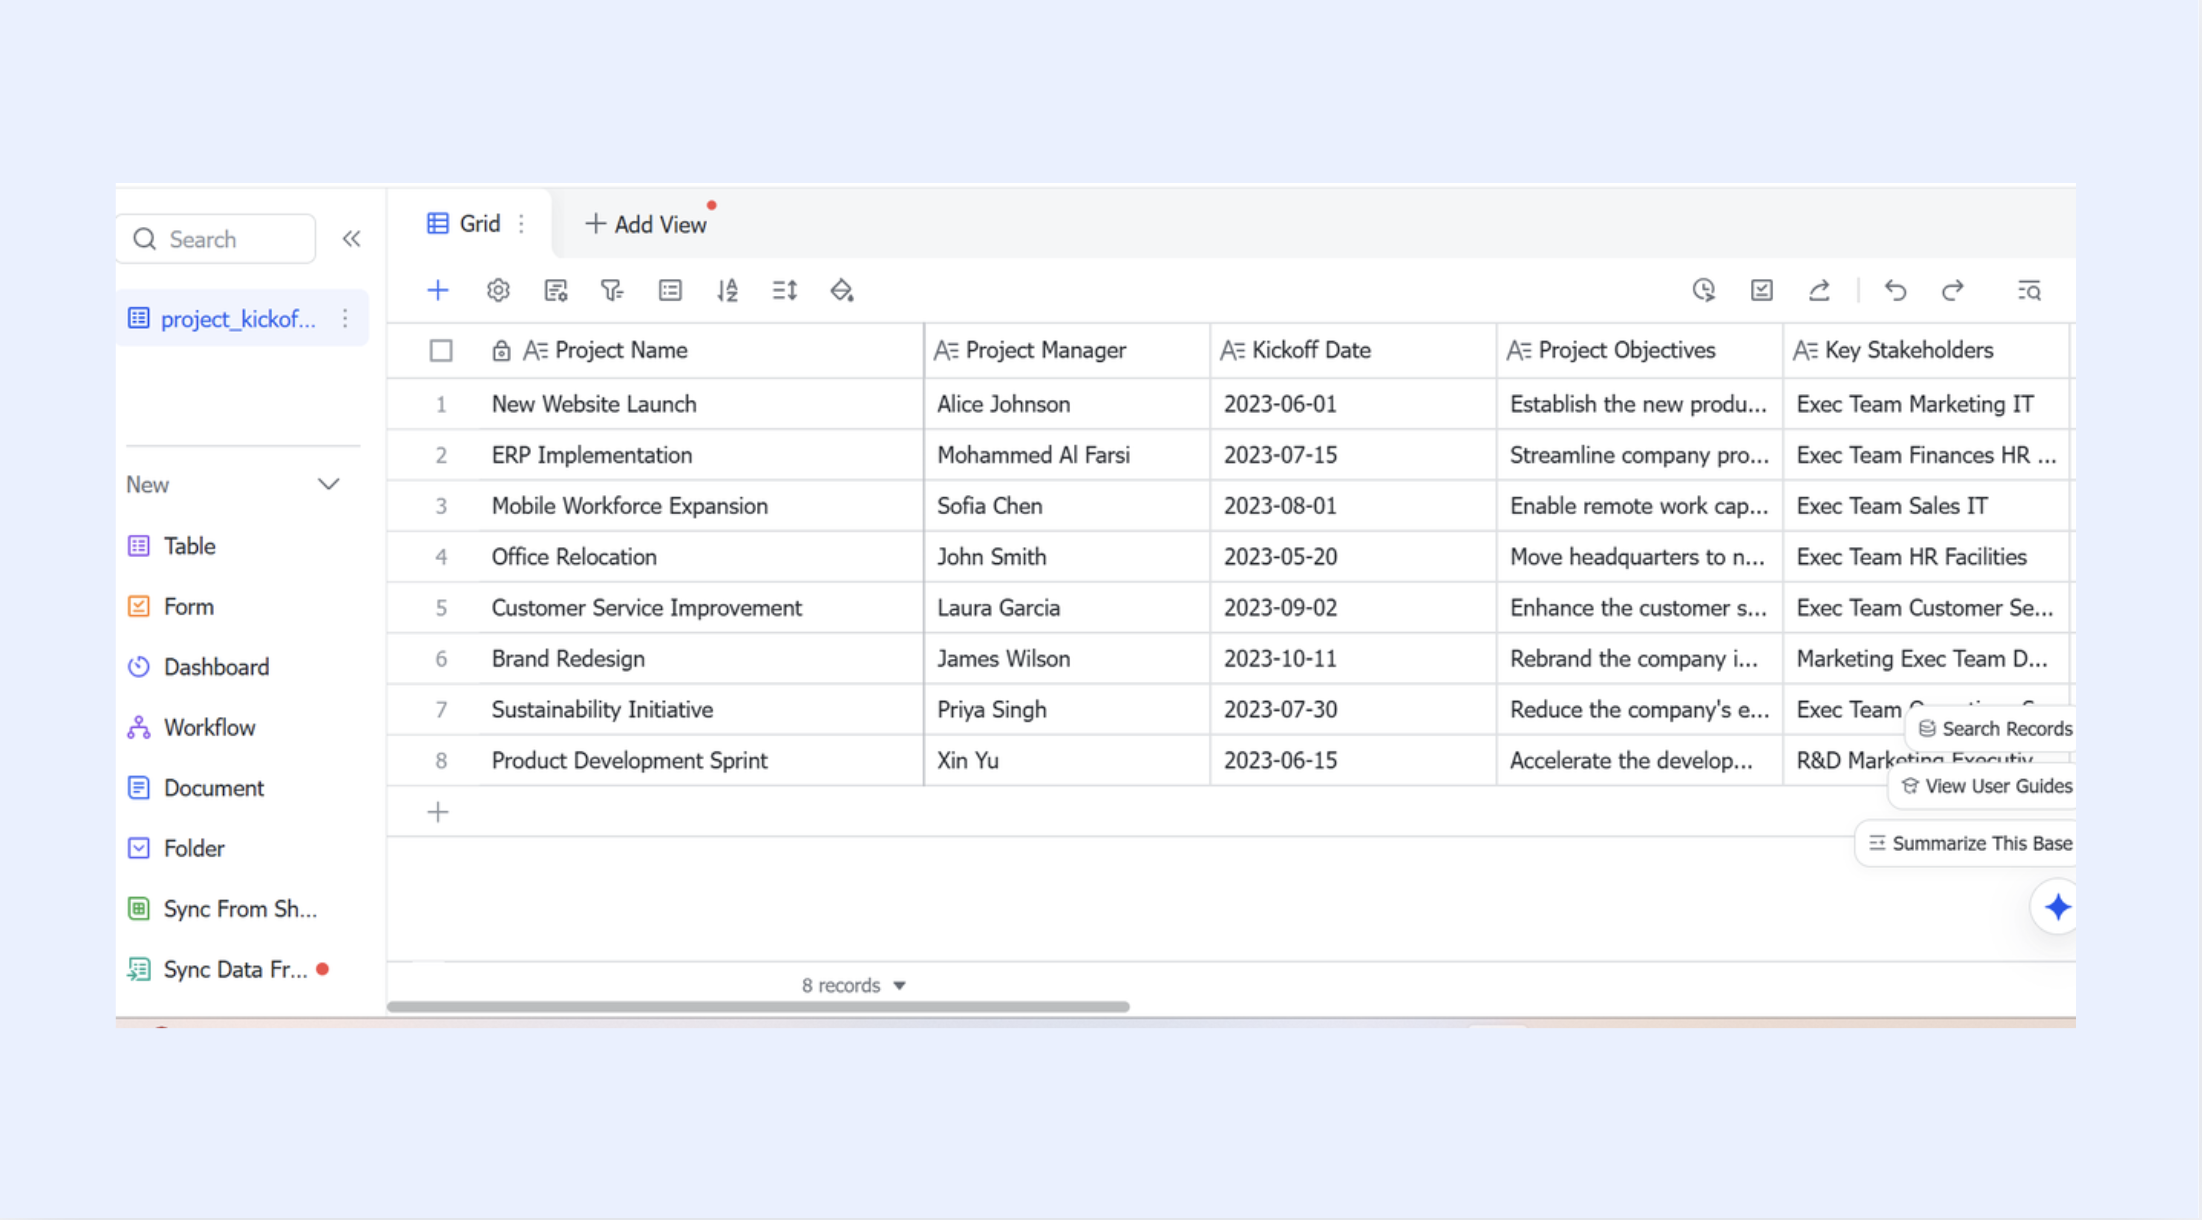Select the Customer Service Improvement cell
The height and width of the screenshot is (1220, 2202).
click(701, 608)
